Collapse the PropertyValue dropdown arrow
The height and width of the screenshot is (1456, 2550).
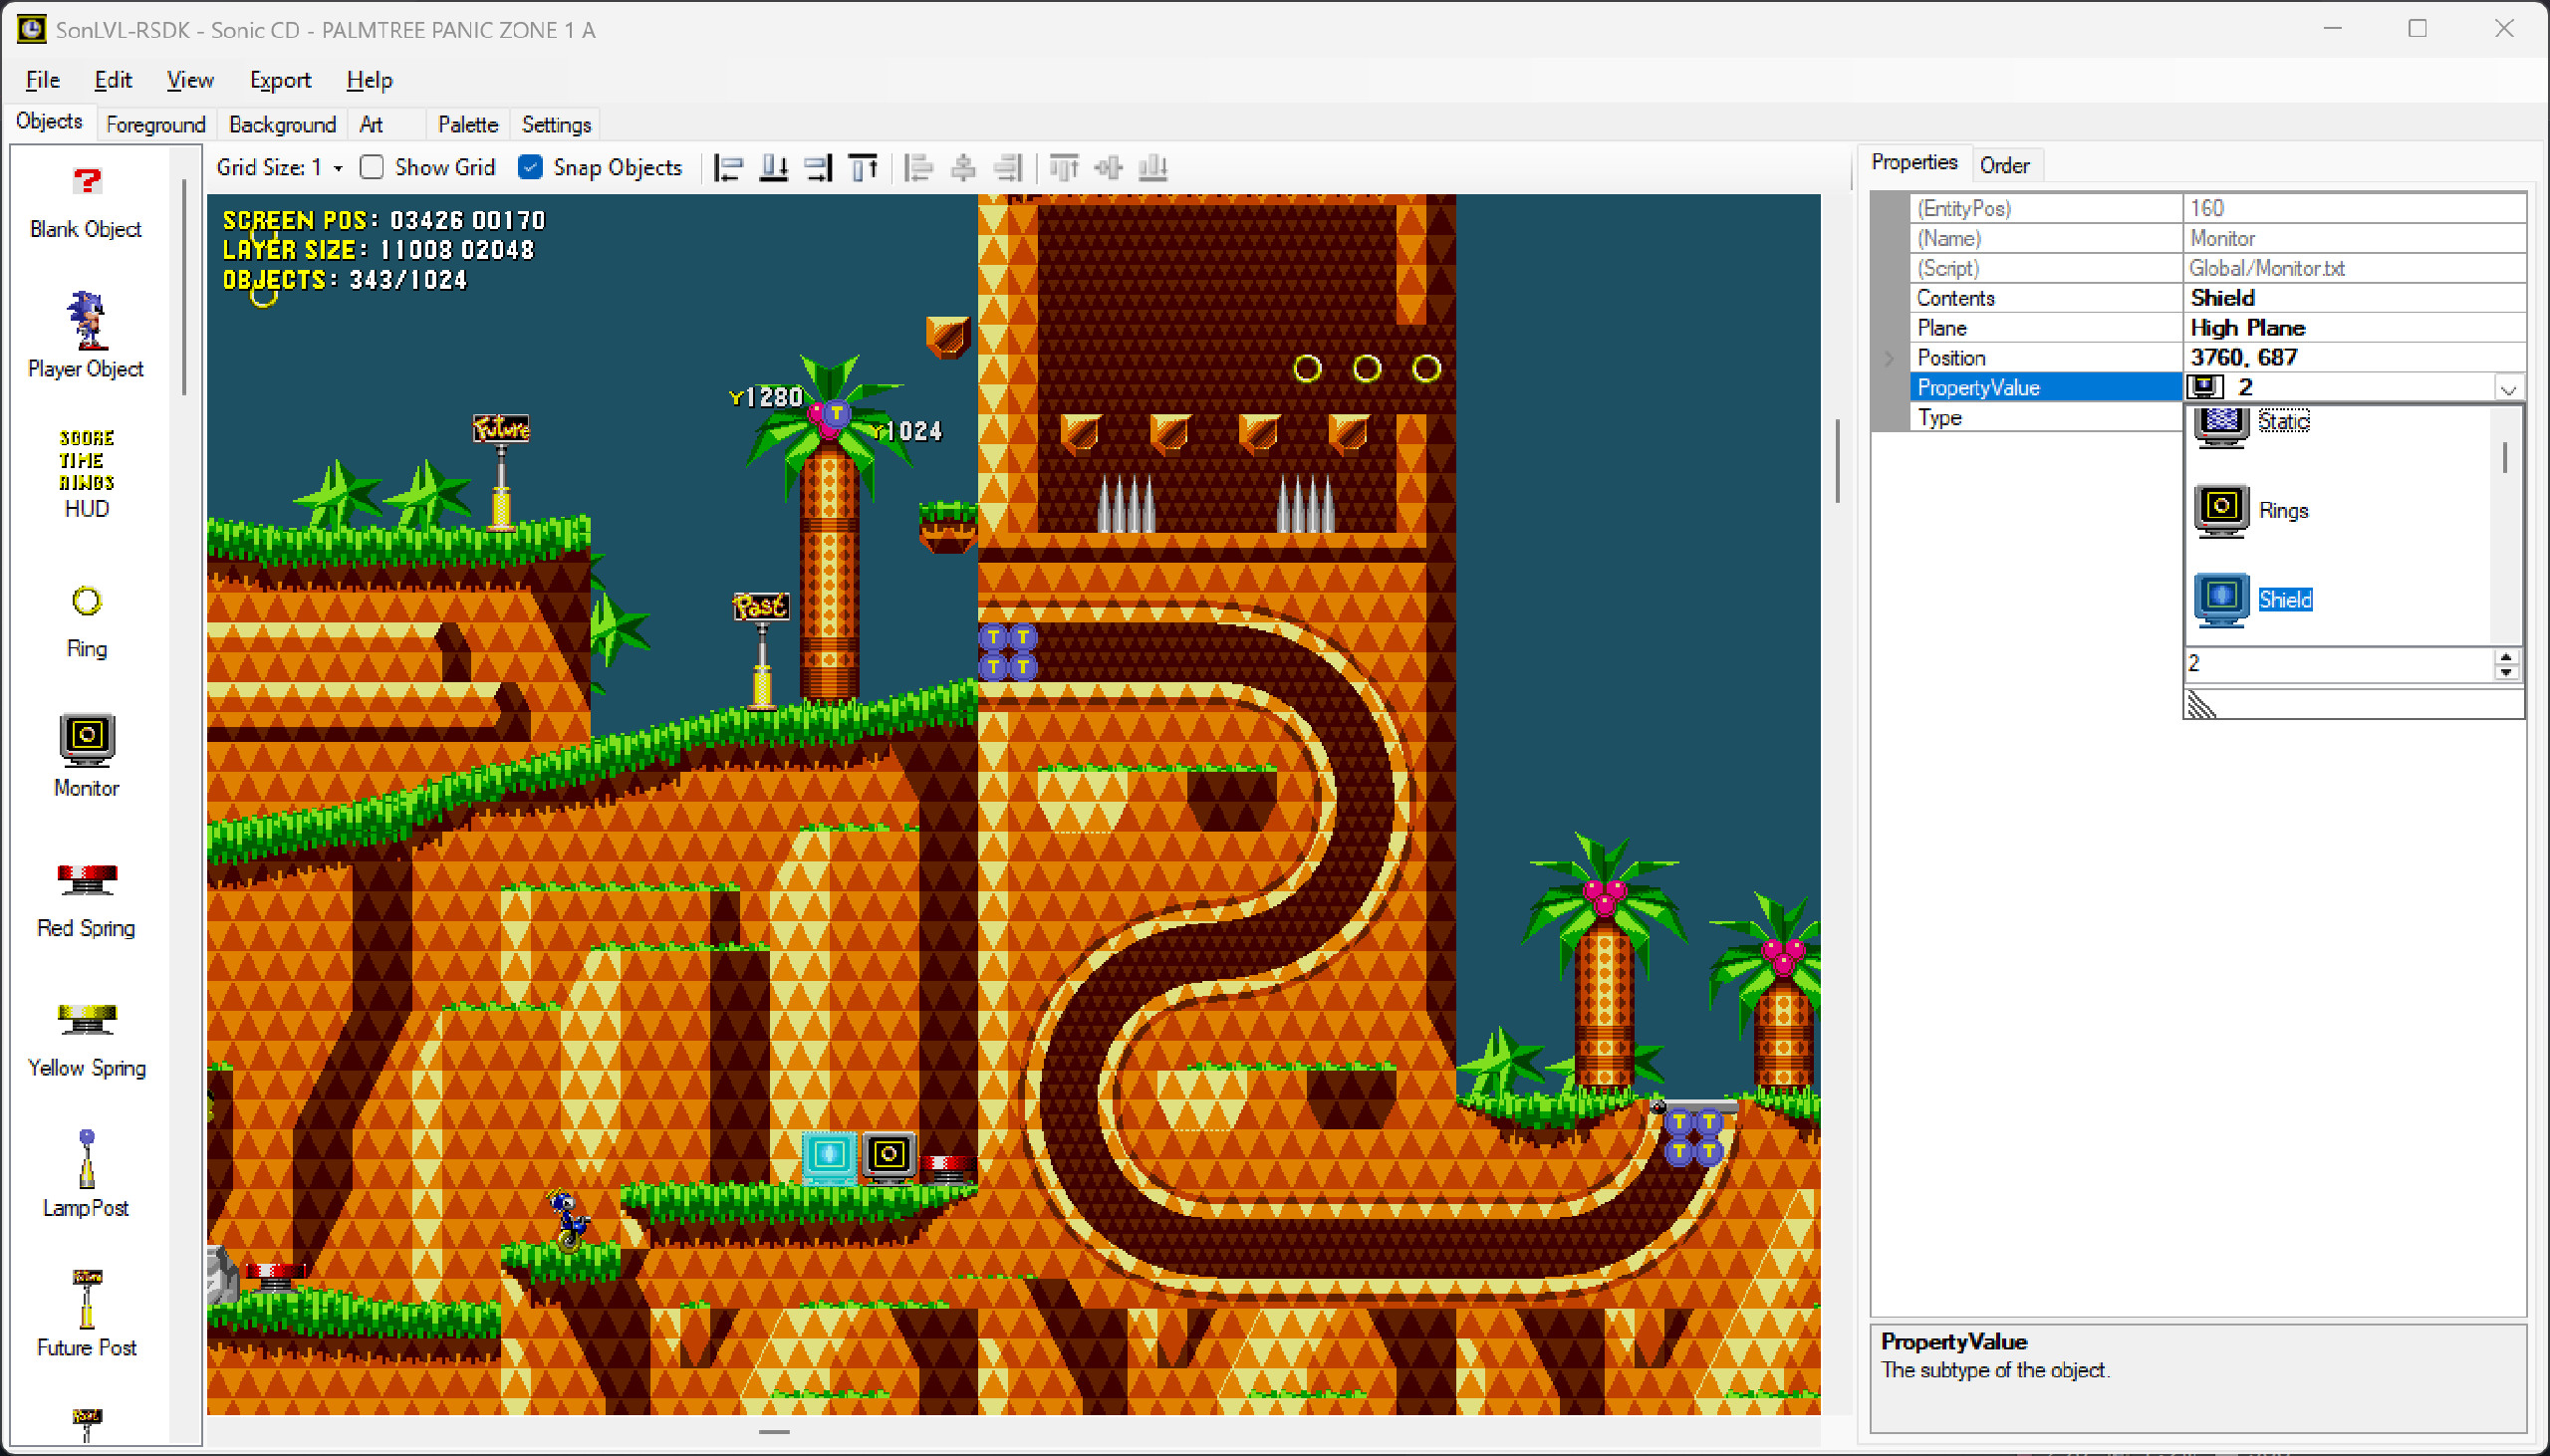pyautogui.click(x=2507, y=389)
